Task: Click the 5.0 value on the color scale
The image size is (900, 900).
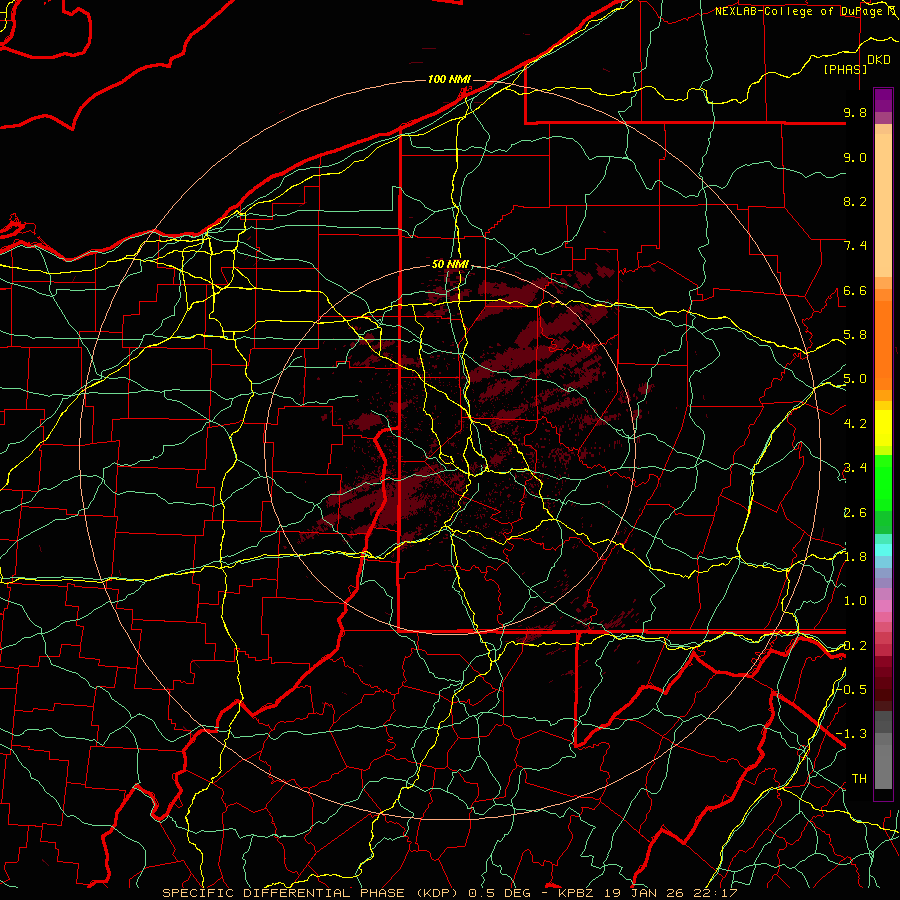Action: [855, 379]
